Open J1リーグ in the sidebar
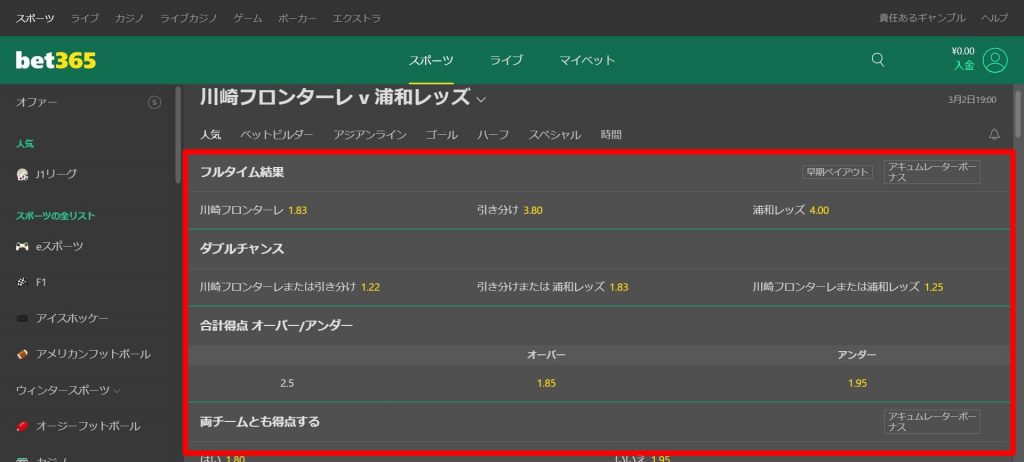The image size is (1024, 462). pyautogui.click(x=56, y=174)
